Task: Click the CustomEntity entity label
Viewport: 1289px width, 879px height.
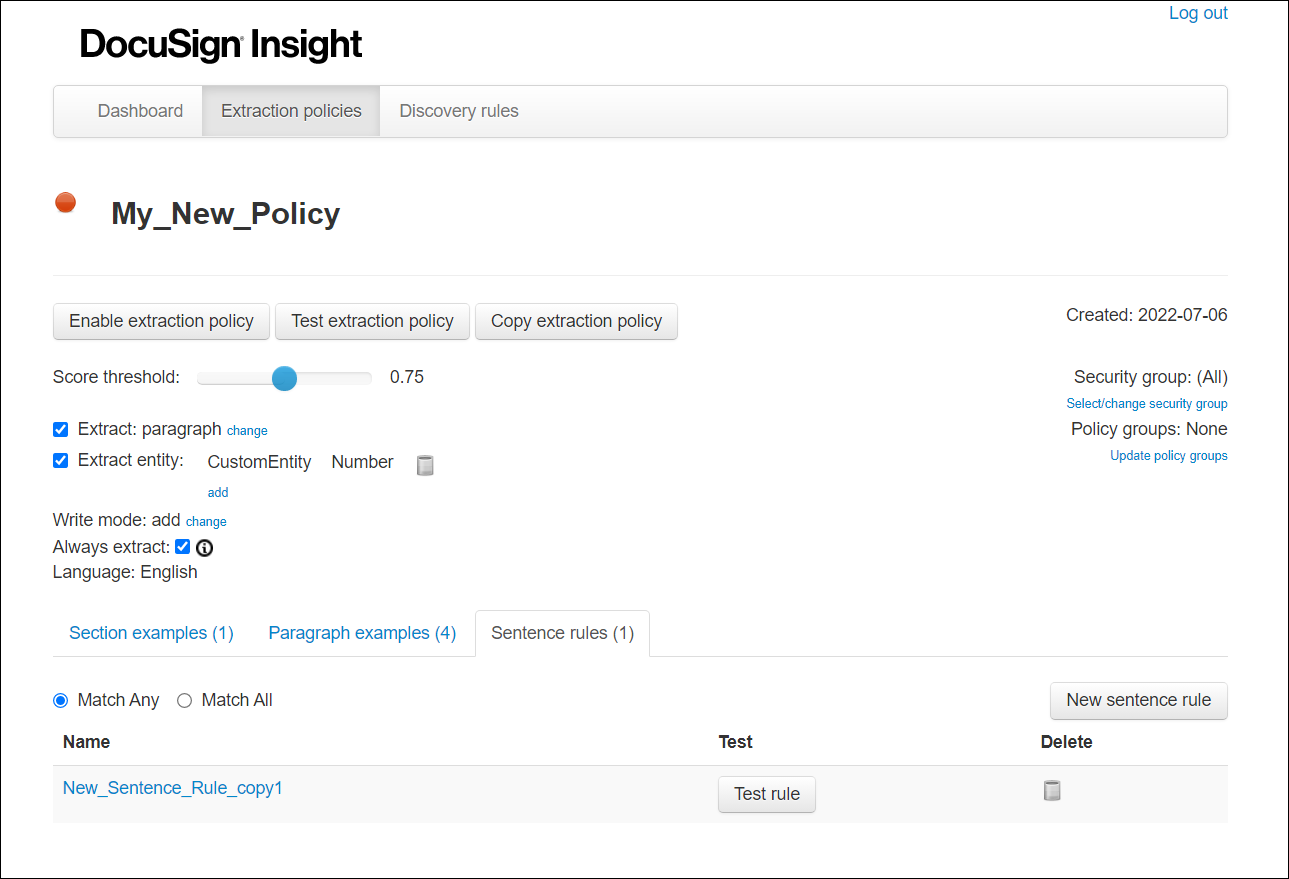Action: click(x=259, y=462)
